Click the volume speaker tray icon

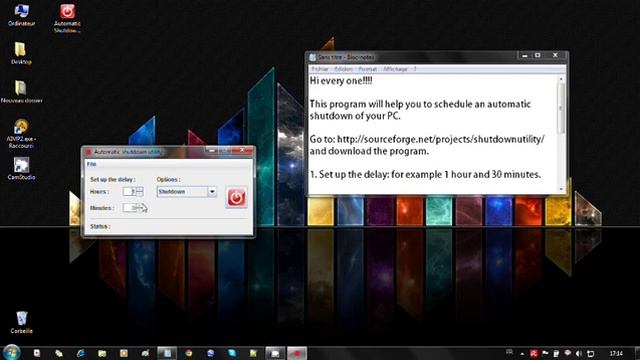(x=579, y=353)
